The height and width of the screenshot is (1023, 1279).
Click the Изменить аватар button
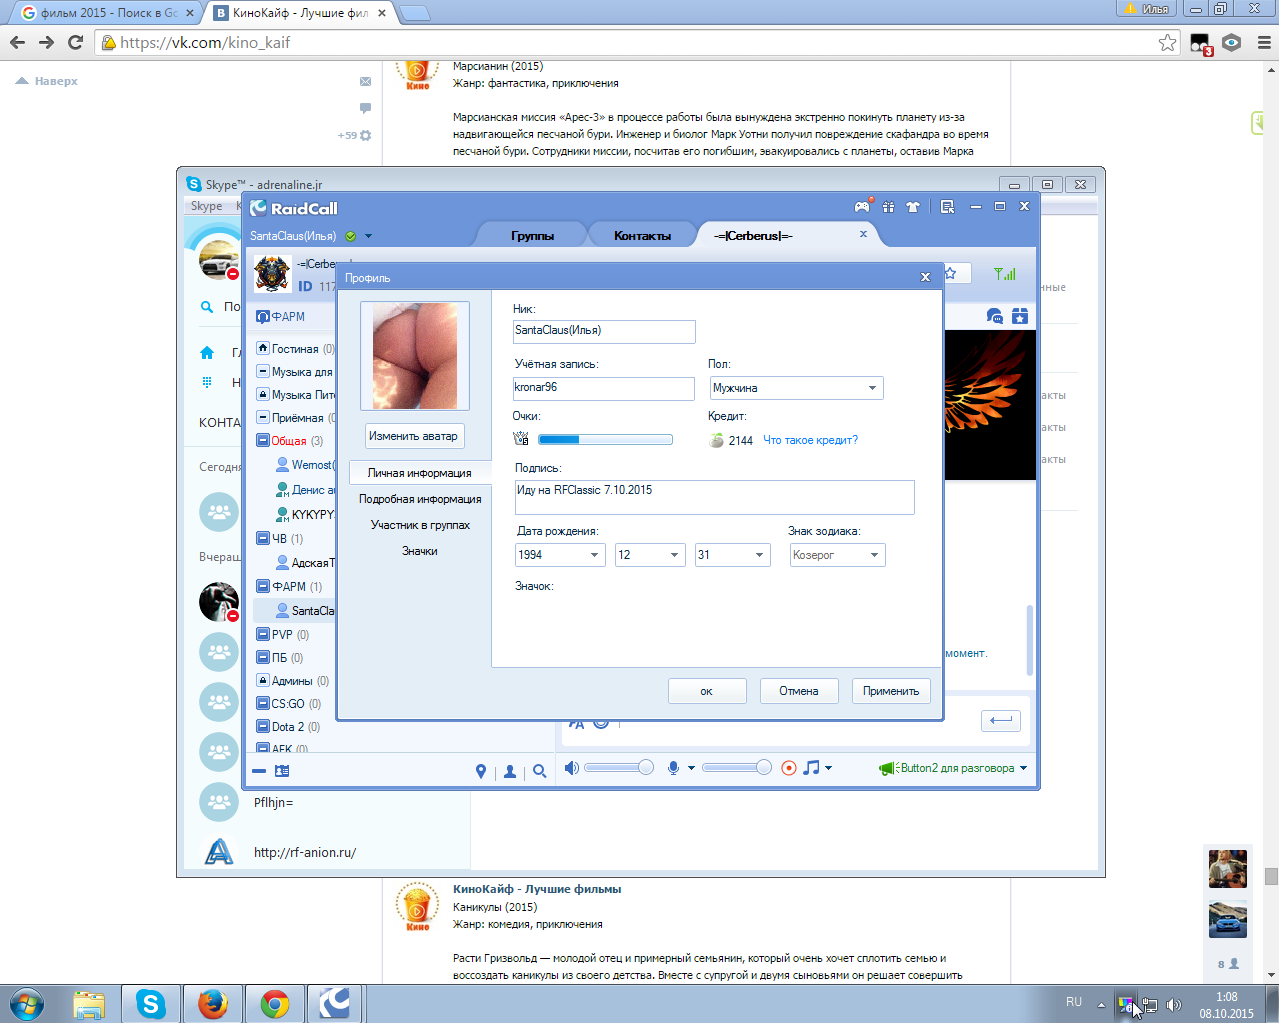tap(414, 436)
